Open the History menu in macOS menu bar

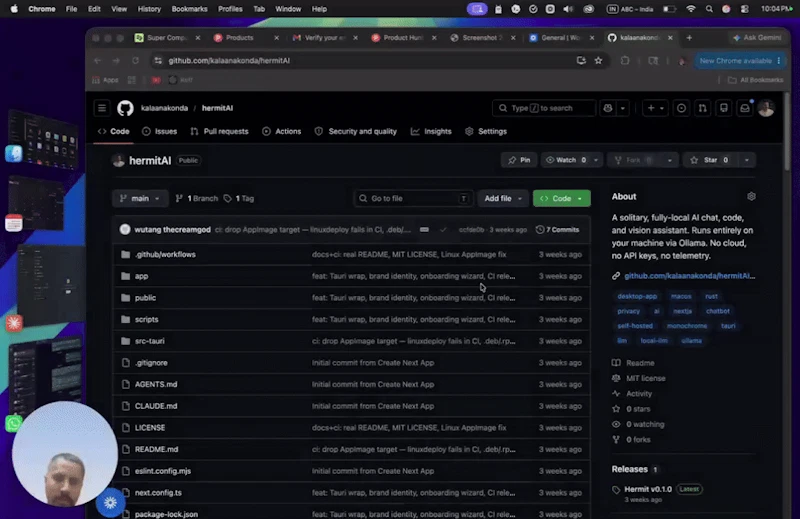click(x=149, y=9)
